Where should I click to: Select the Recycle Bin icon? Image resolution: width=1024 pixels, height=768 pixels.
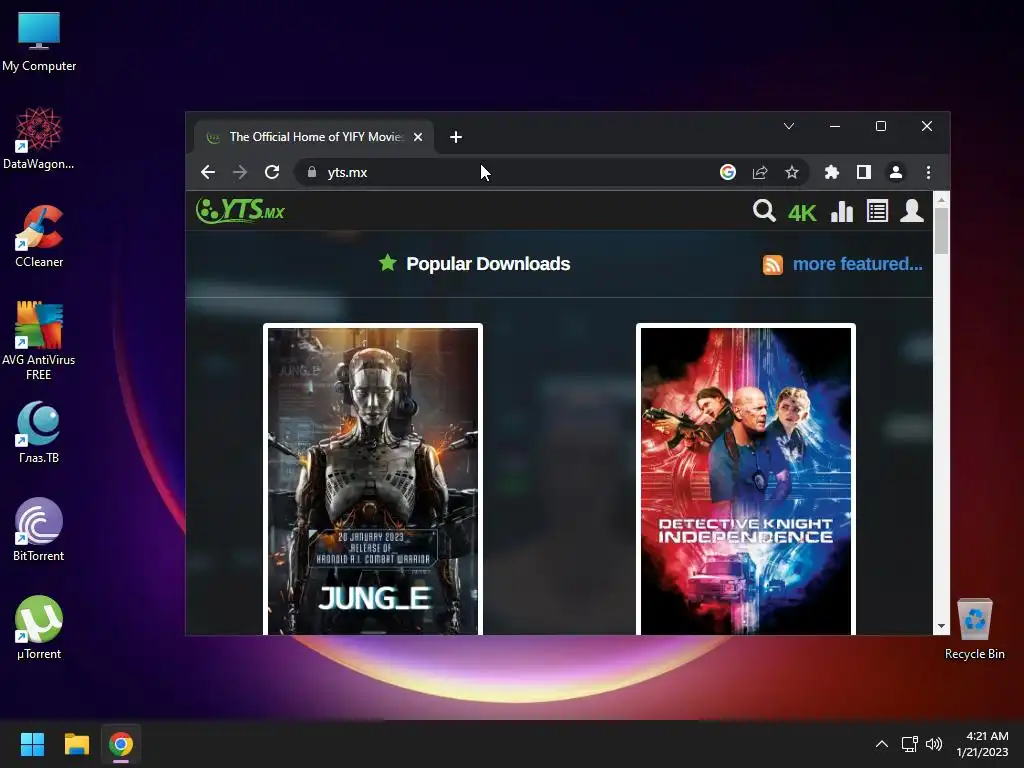pyautogui.click(x=974, y=629)
